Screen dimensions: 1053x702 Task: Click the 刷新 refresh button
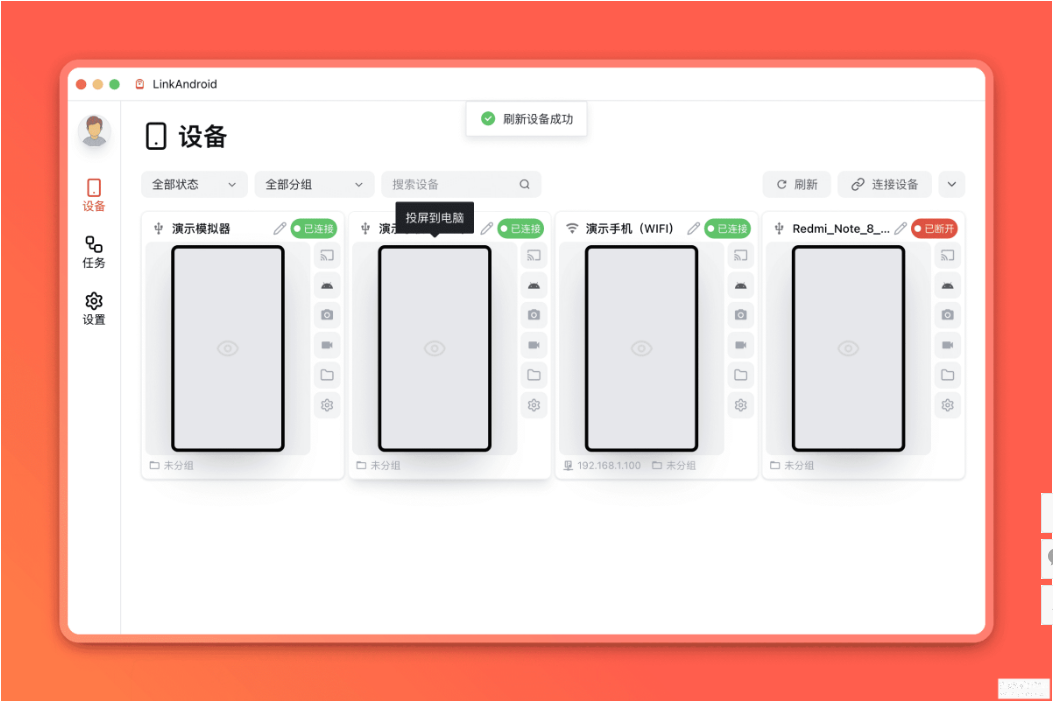click(797, 184)
